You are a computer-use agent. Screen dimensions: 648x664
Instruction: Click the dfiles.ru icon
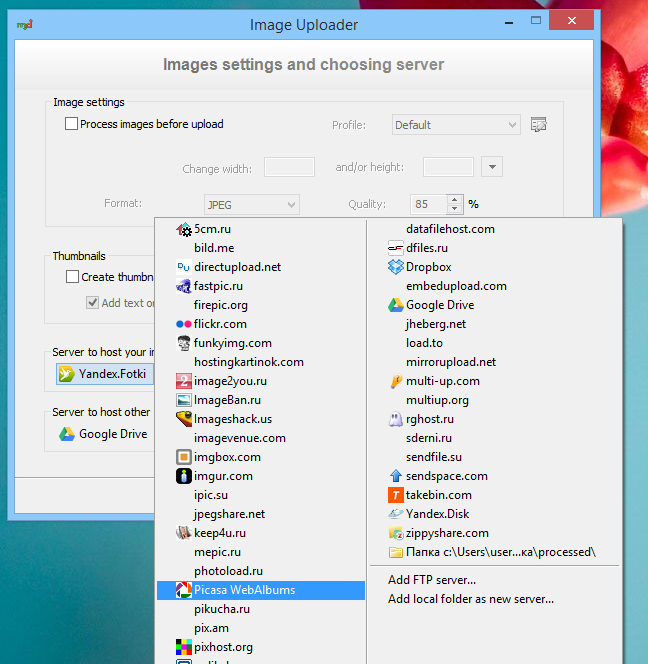396,248
